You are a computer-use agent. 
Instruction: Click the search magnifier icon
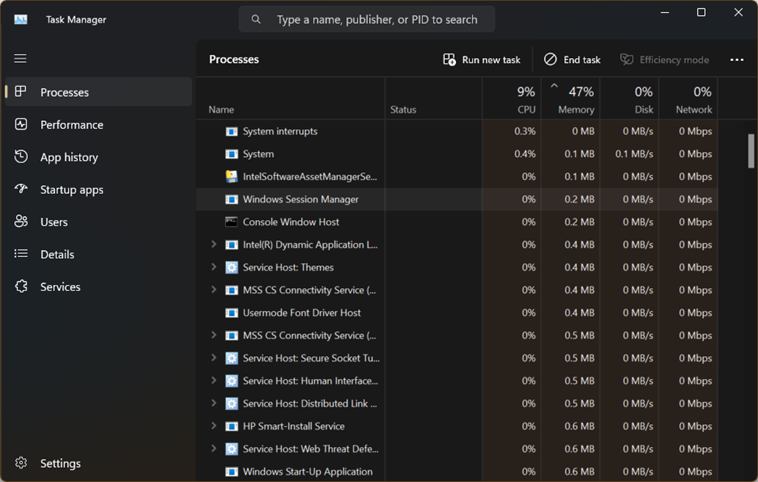pos(256,19)
